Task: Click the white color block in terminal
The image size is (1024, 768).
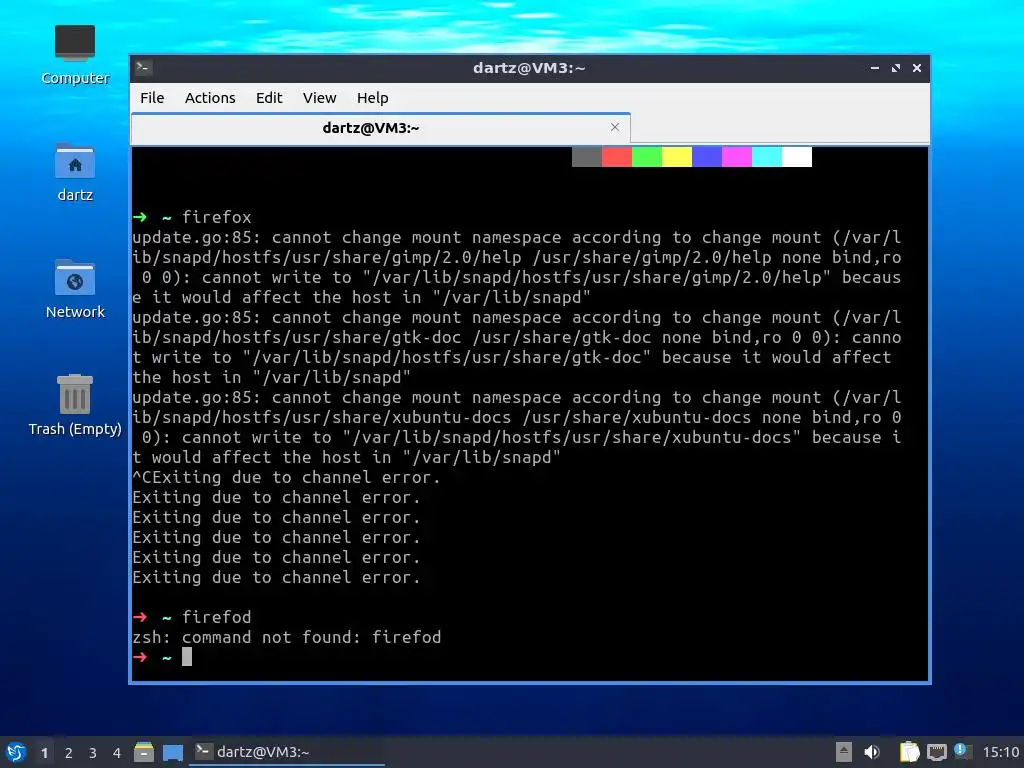Action: tap(797, 157)
